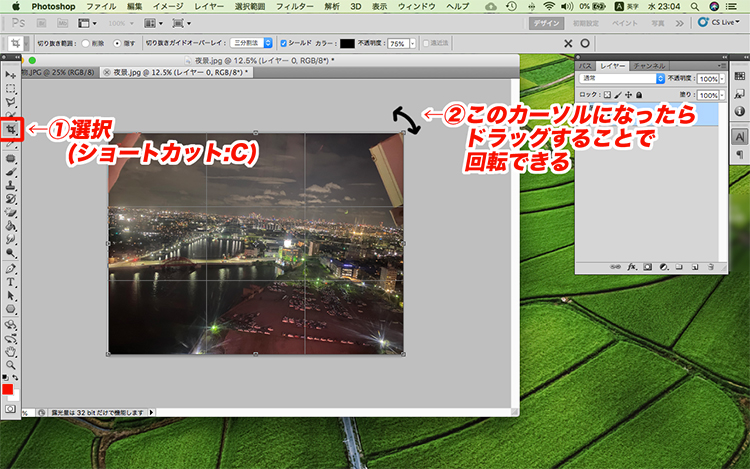Viewport: 750px width, 469px height.
Task: Toggle lock transparent pixels
Action: (607, 95)
